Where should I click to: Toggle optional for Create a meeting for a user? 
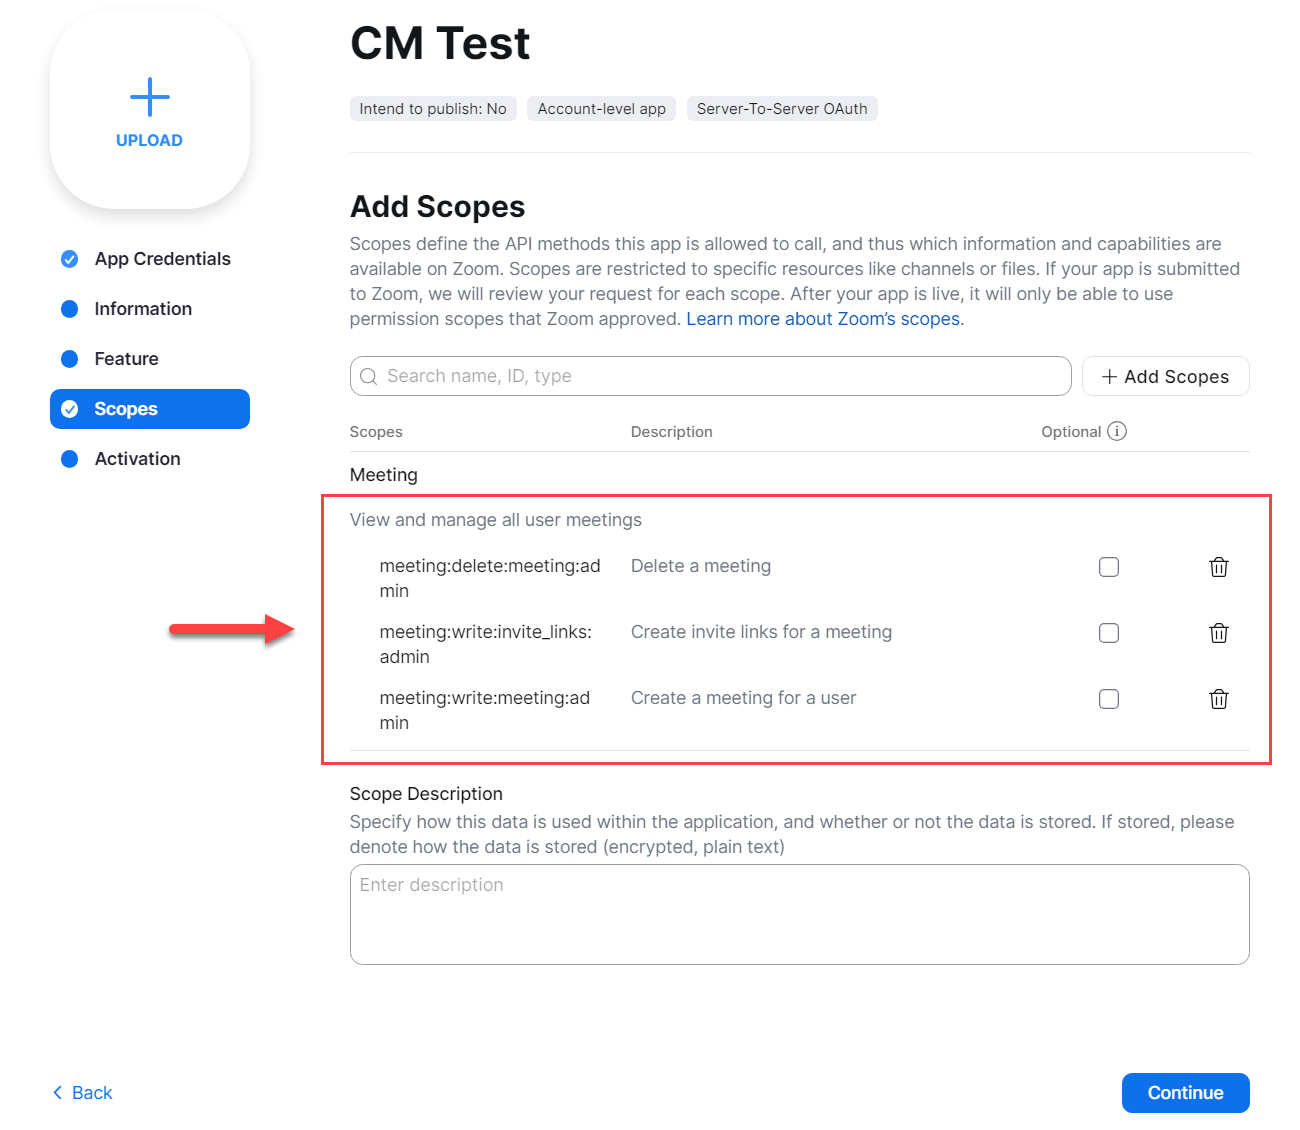1109,699
